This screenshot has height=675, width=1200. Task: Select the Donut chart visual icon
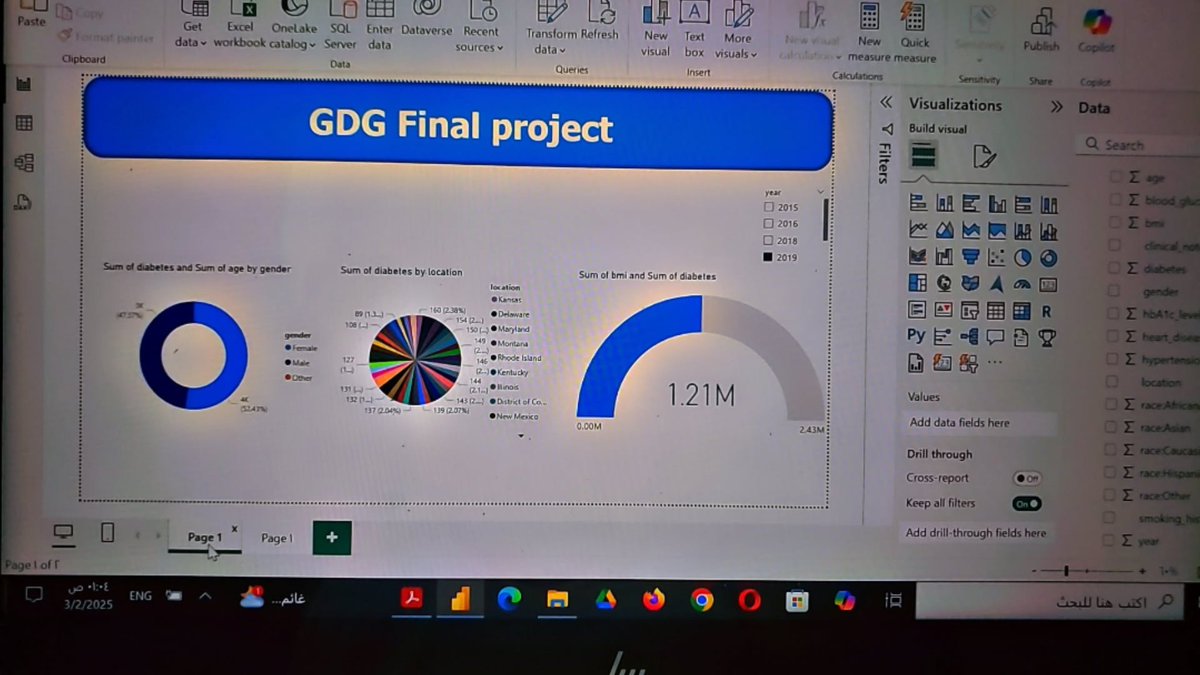pos(1049,257)
